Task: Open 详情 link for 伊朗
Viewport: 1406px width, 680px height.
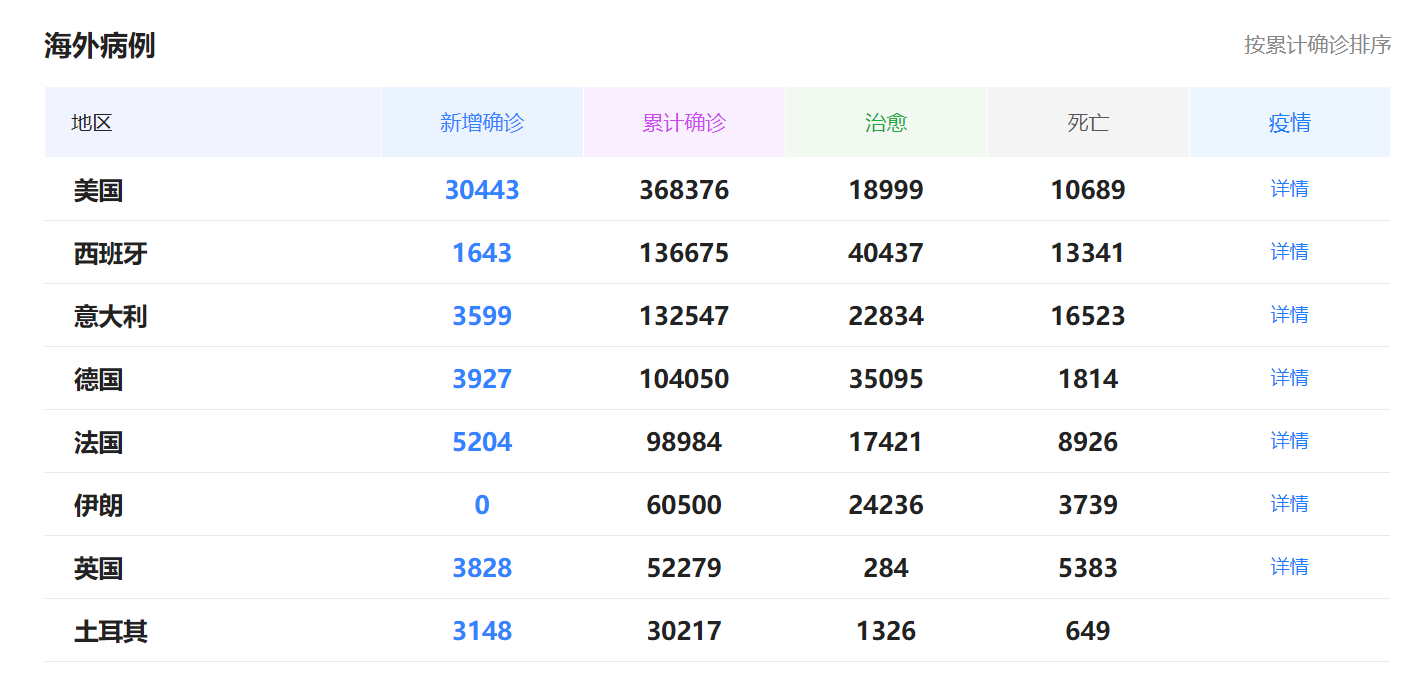Action: (x=1289, y=504)
